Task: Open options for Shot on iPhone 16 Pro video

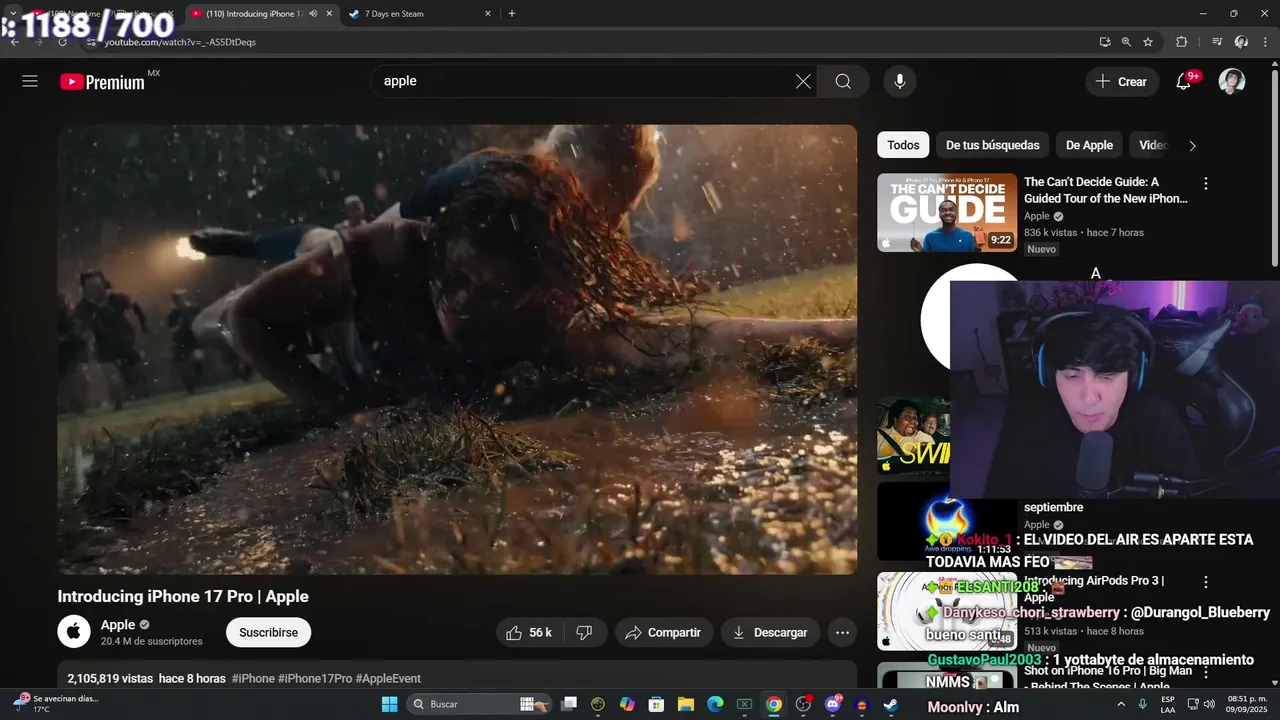Action: pyautogui.click(x=1206, y=671)
